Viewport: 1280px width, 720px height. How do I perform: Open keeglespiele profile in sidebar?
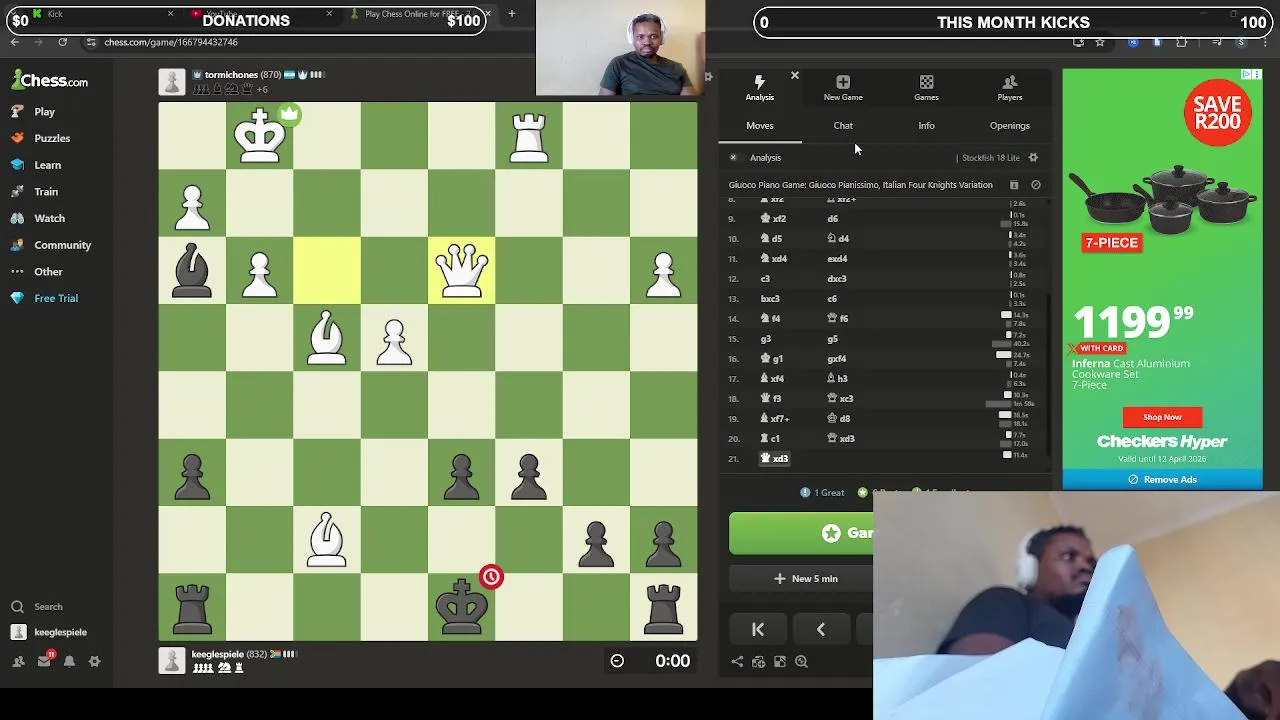pyautogui.click(x=50, y=632)
